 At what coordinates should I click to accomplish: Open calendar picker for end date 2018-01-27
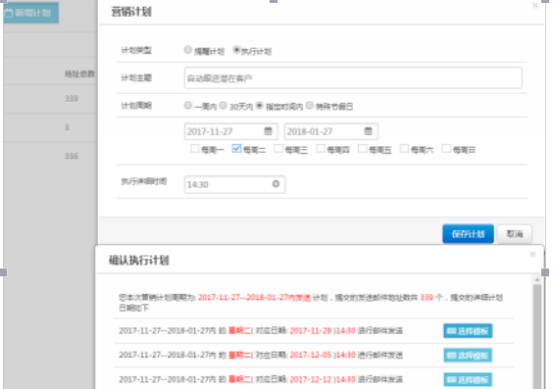click(368, 131)
